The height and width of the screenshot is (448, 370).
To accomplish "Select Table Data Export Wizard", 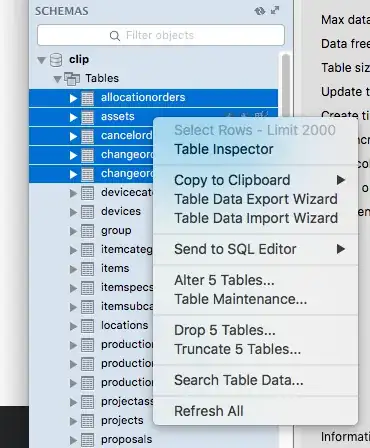I will click(x=256, y=199).
